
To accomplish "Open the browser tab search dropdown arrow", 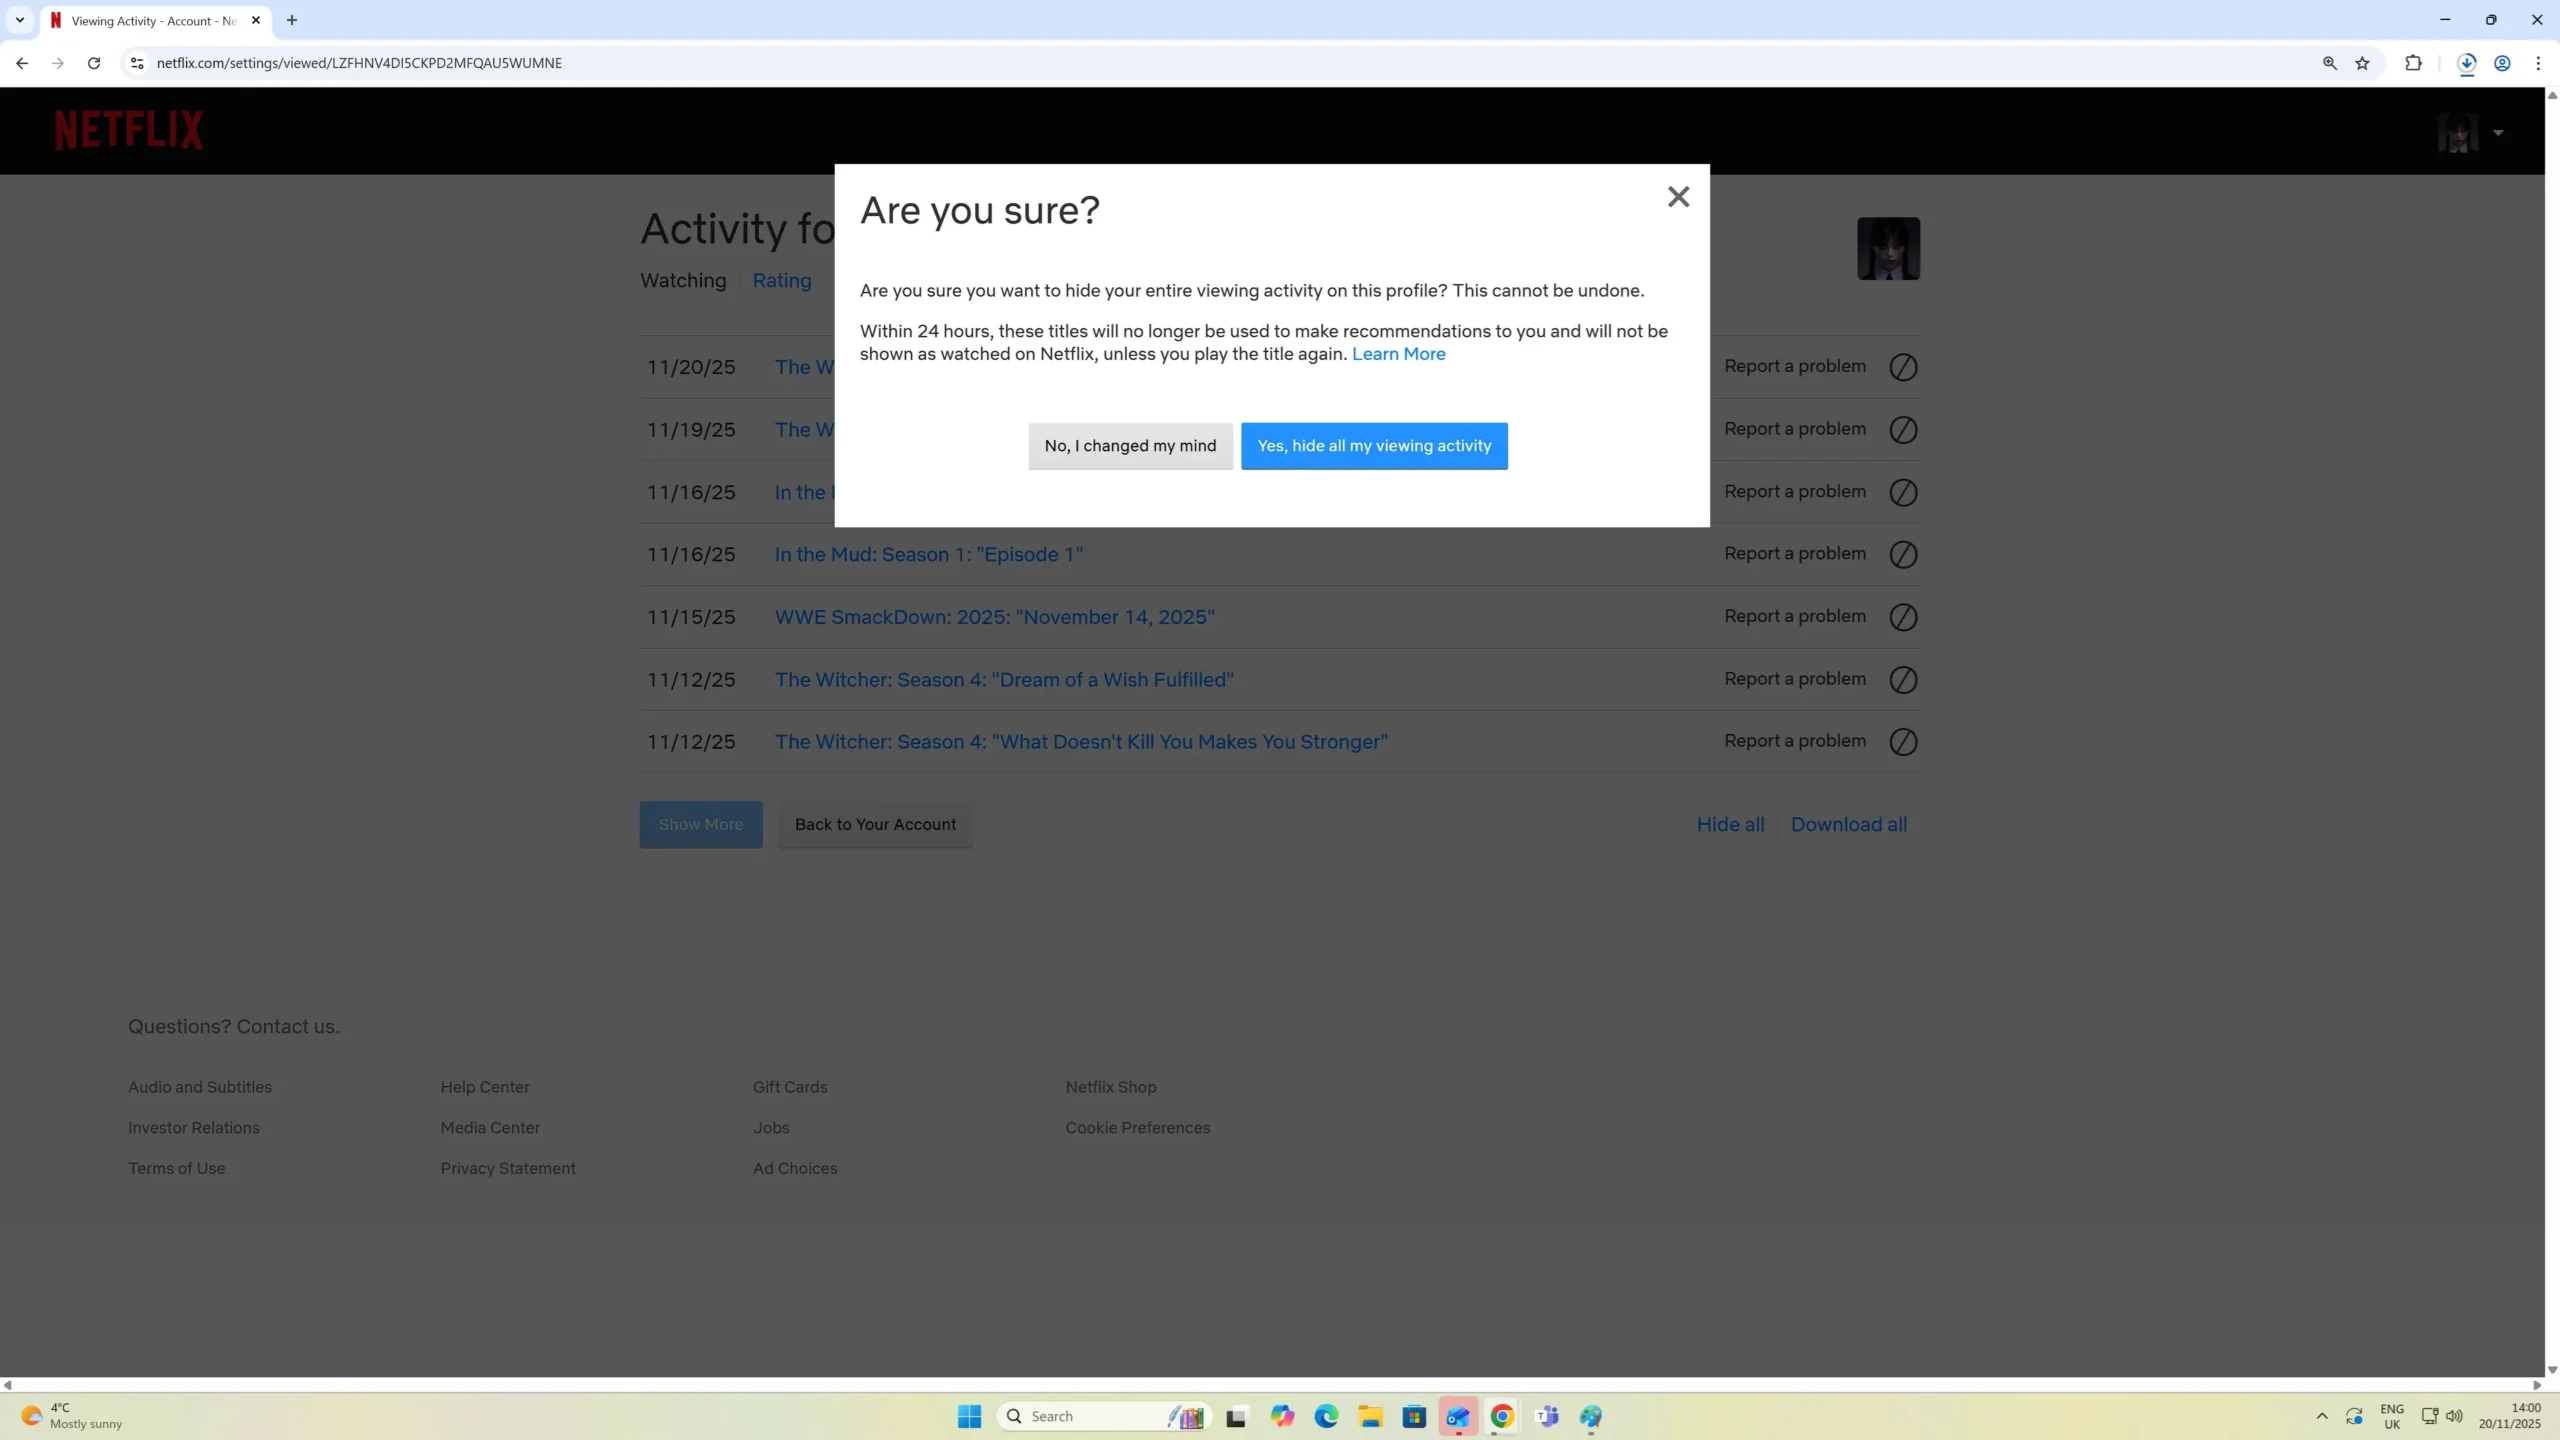I will [19, 20].
